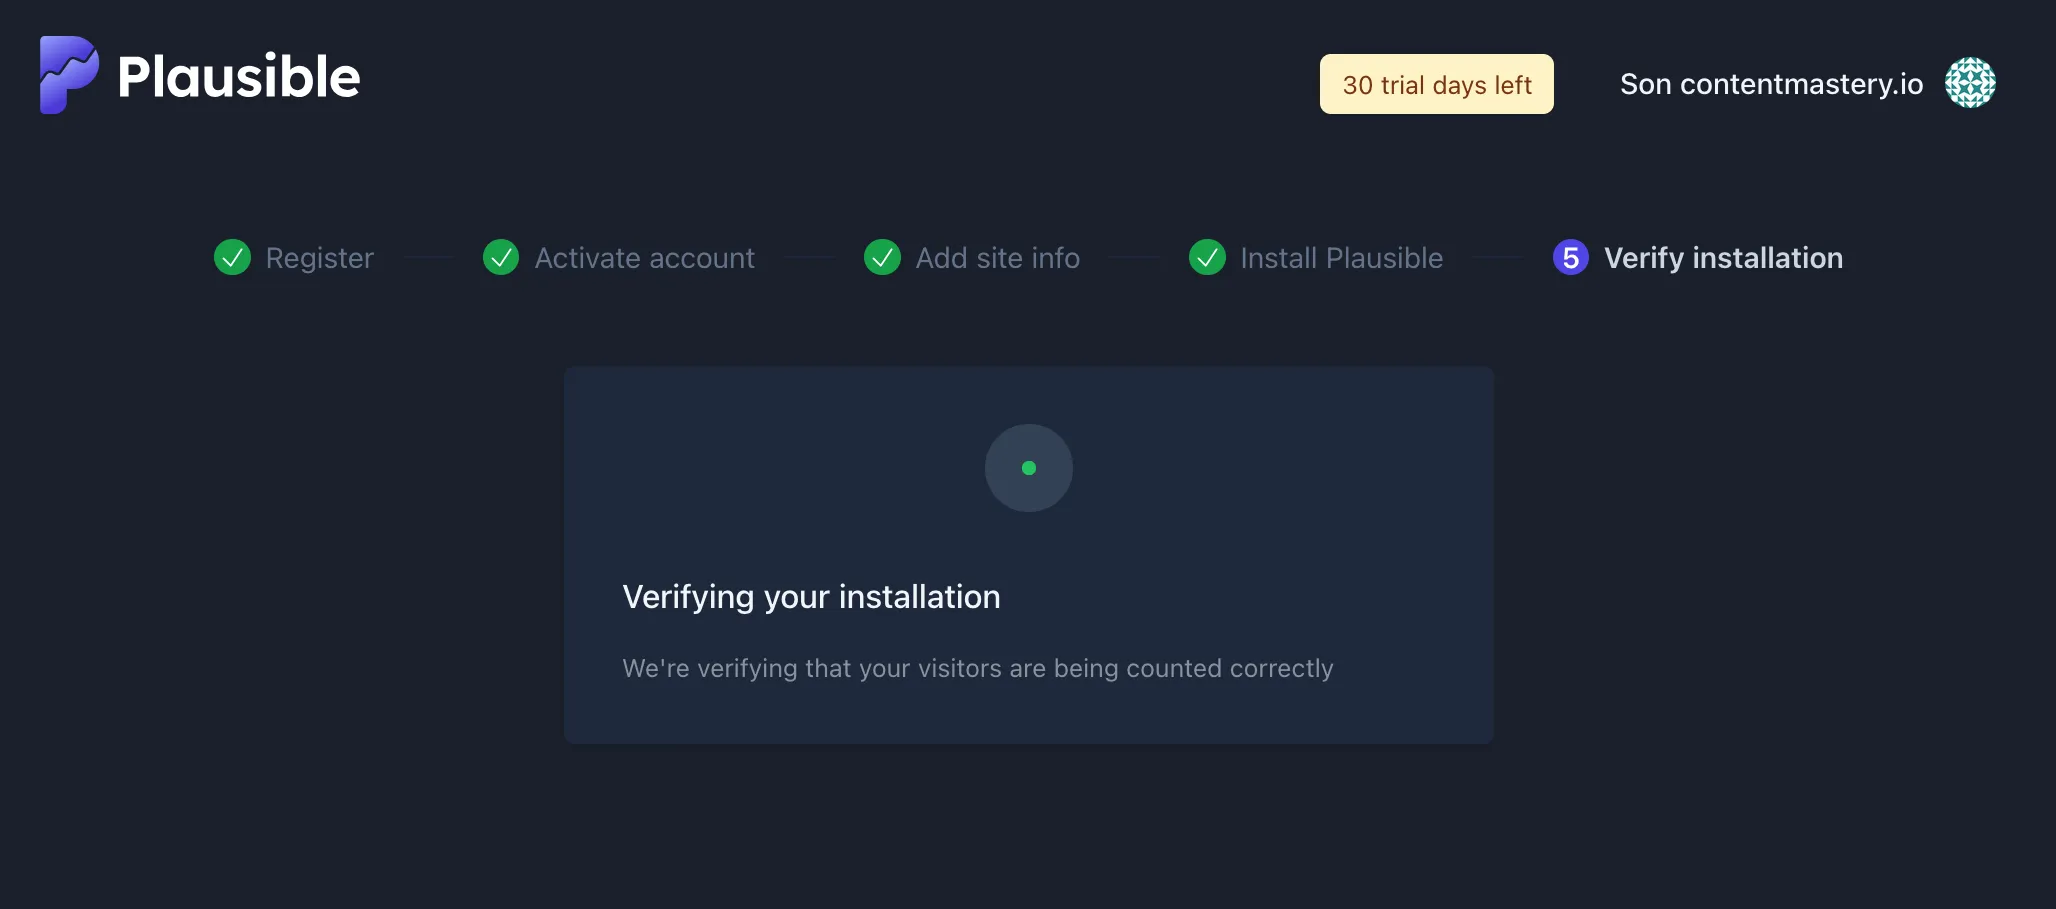The image size is (2056, 909).
Task: Click the connector line after Register step
Action: [429, 258]
